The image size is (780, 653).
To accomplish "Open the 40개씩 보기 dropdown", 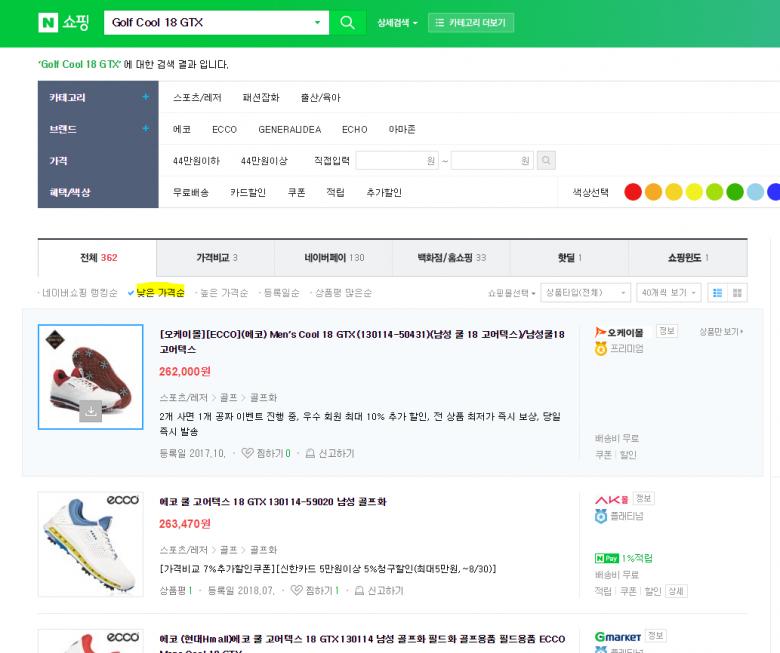I will click(x=669, y=293).
